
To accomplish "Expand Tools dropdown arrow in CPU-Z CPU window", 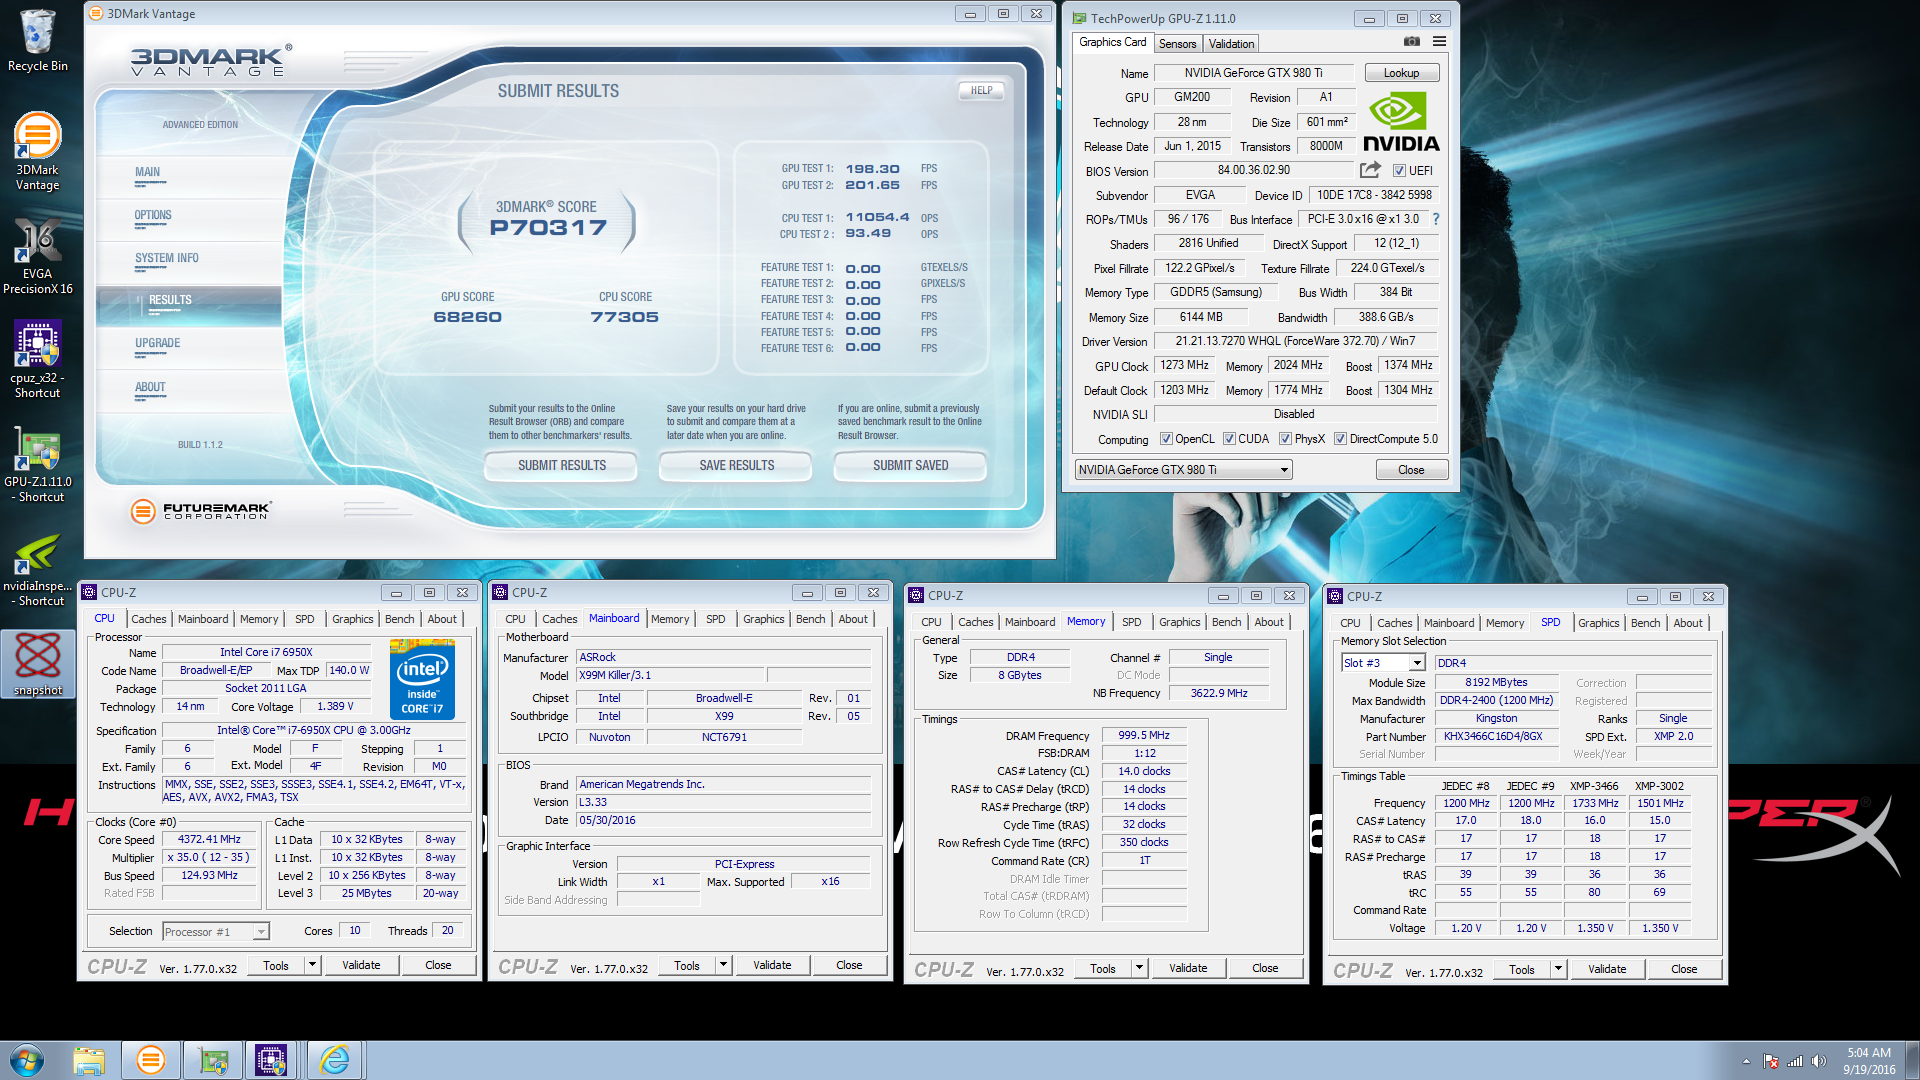I will coord(312,965).
